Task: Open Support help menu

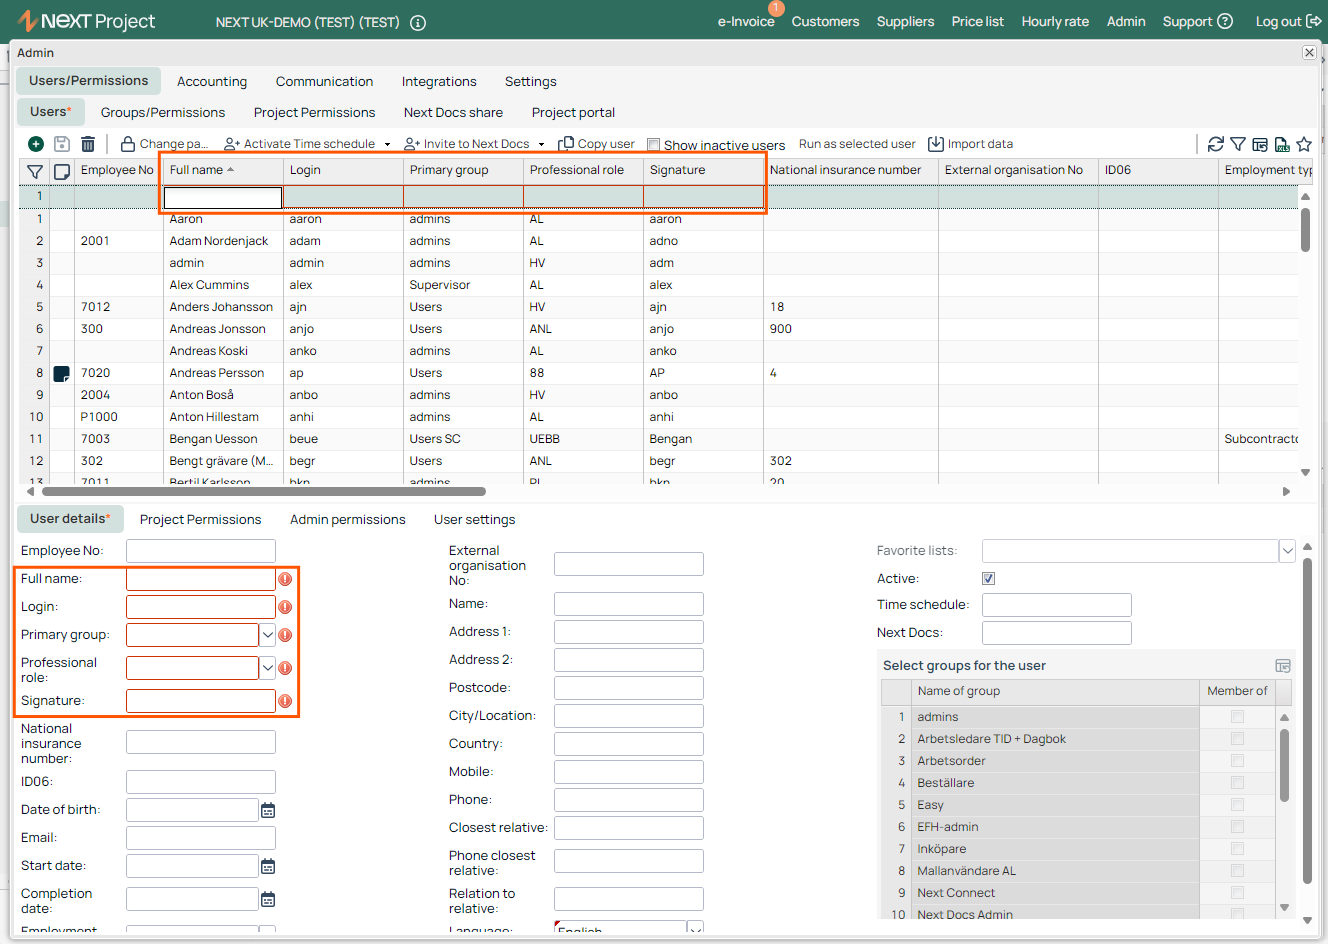Action: click(1197, 22)
